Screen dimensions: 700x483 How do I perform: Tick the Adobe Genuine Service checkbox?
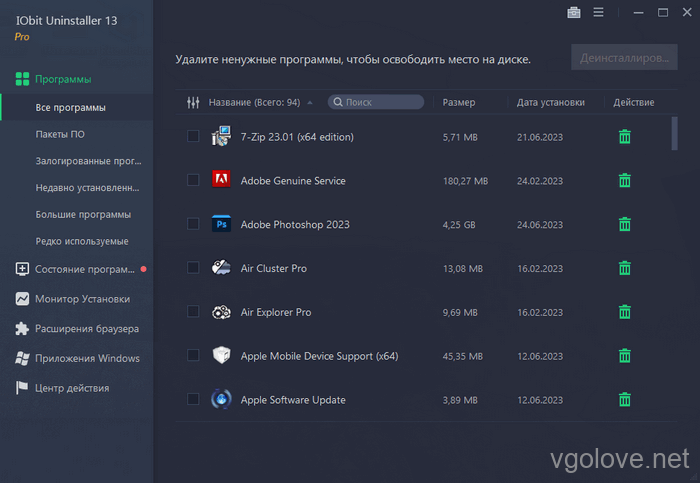pos(193,180)
